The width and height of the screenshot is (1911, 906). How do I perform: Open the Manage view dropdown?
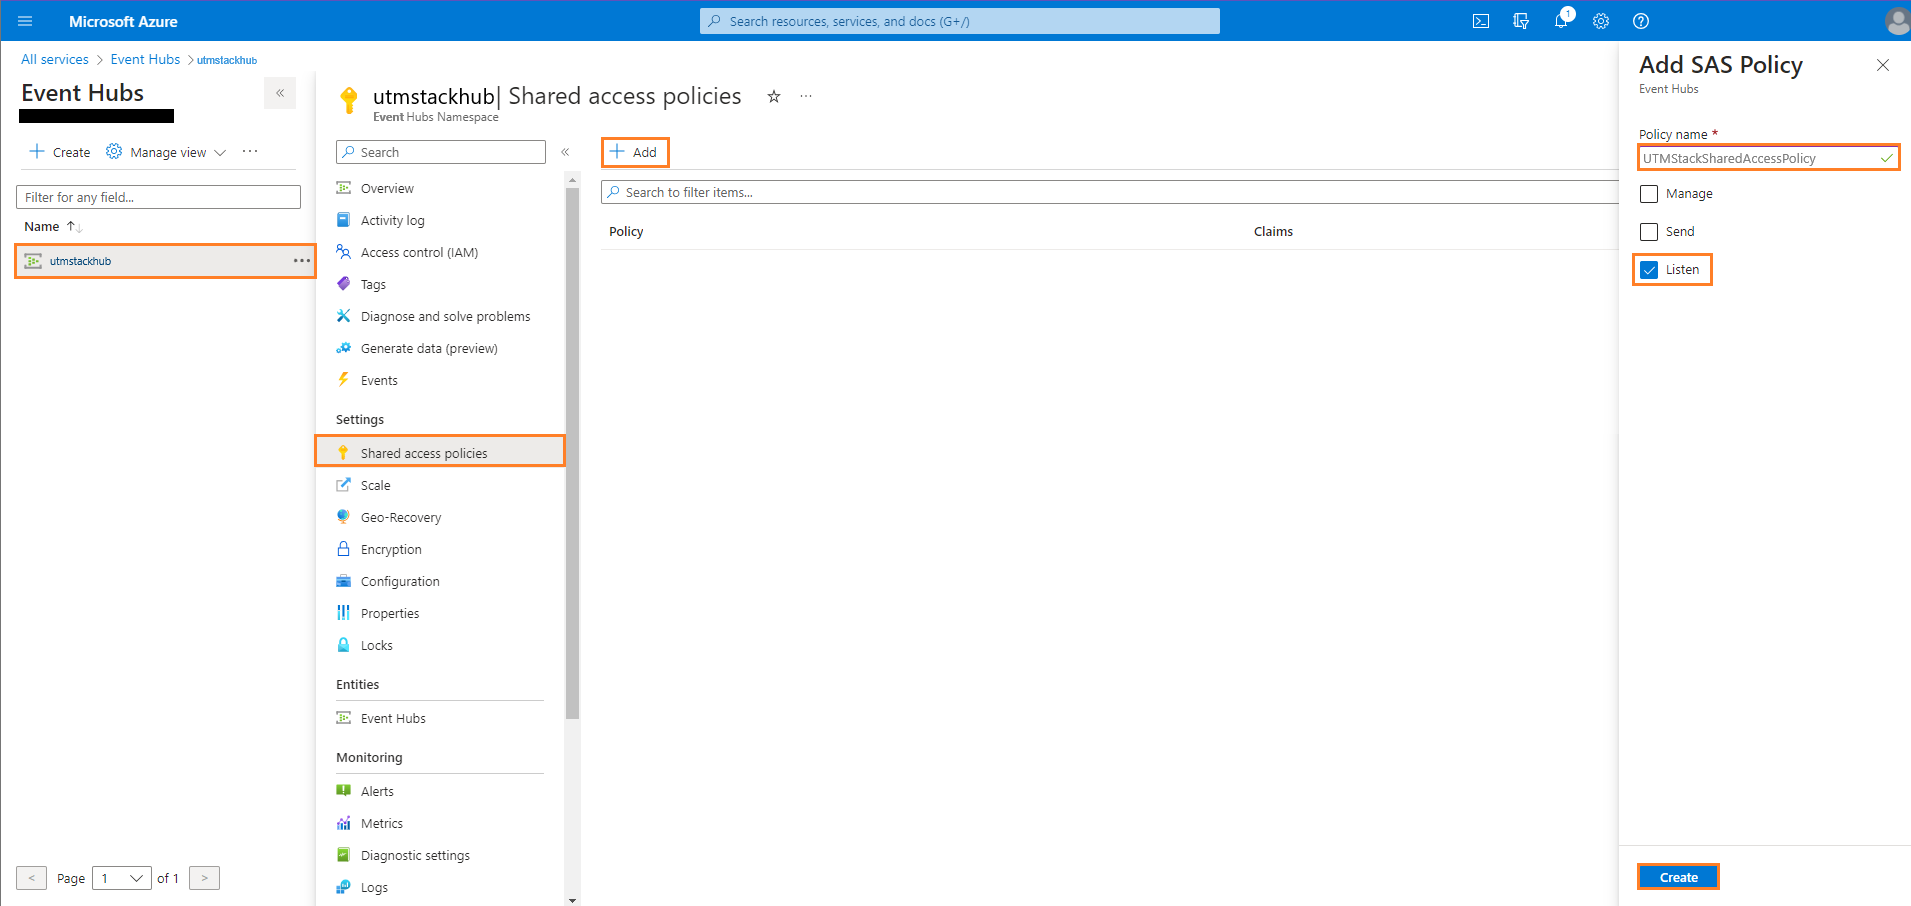[x=166, y=152]
